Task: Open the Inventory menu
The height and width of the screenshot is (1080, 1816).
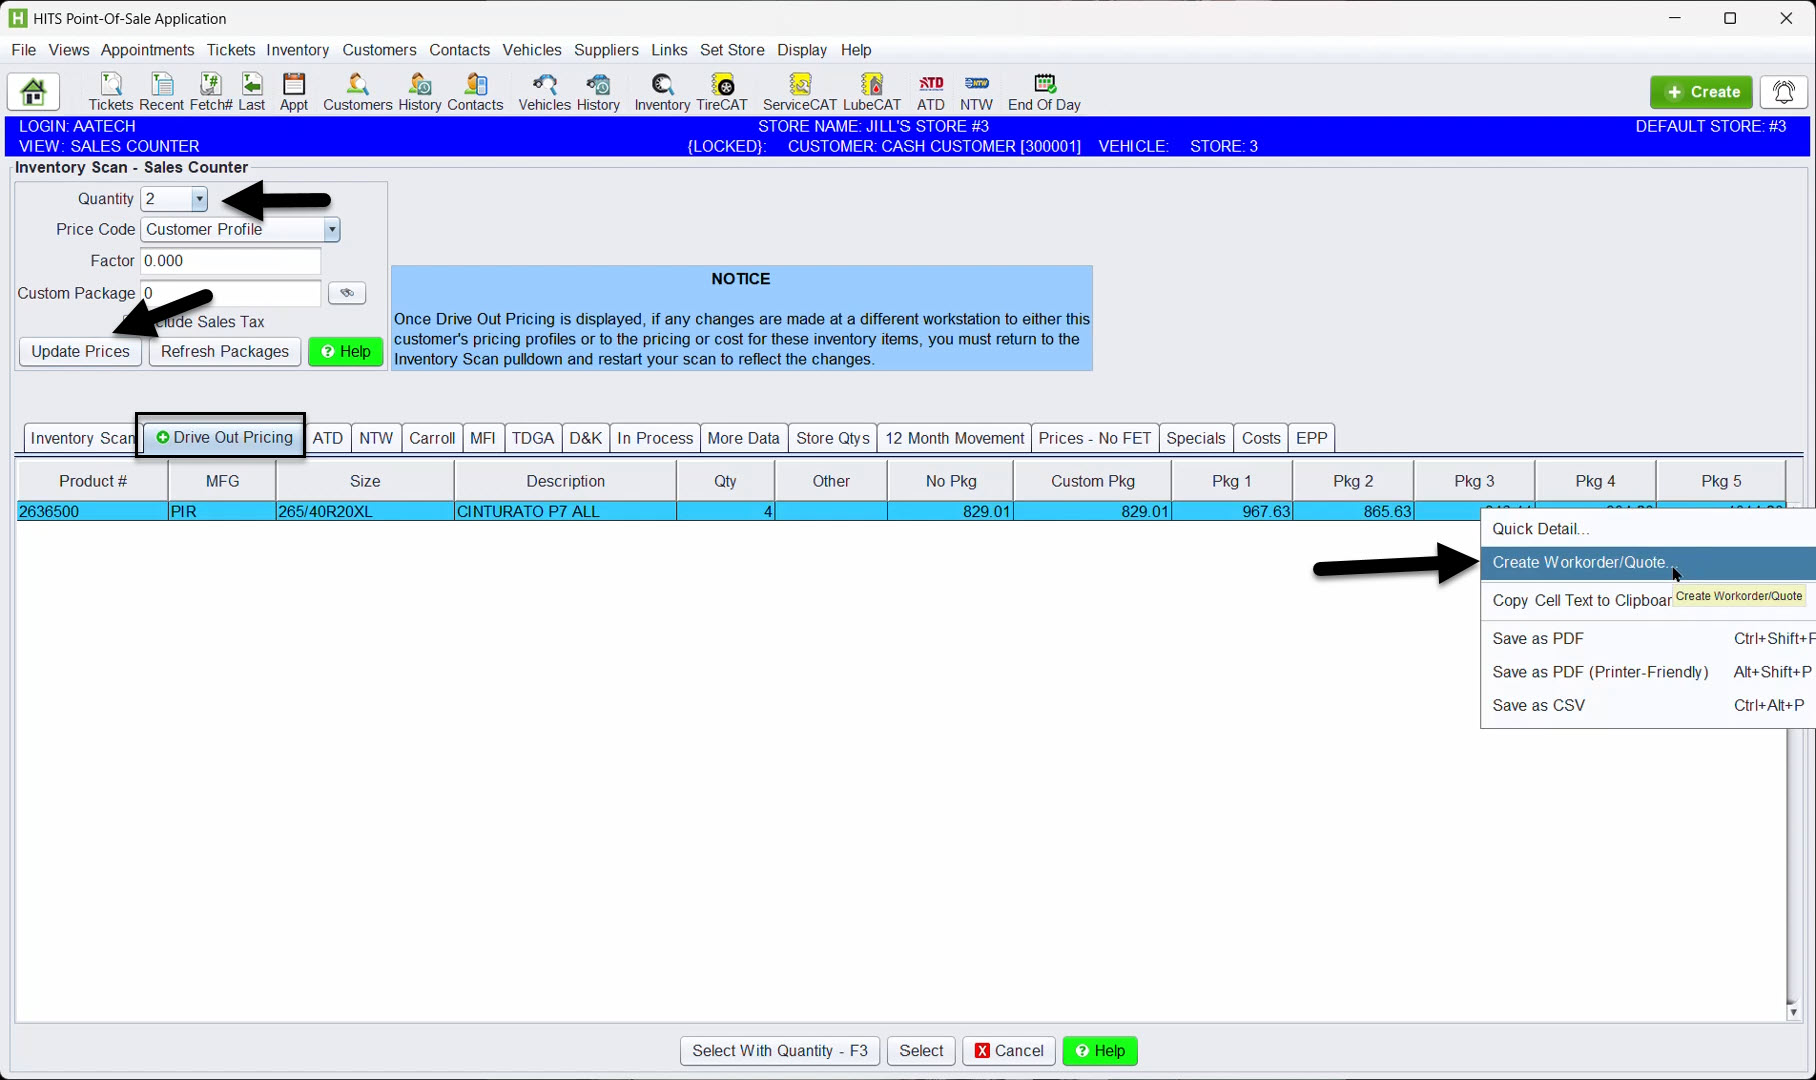Action: tap(297, 50)
